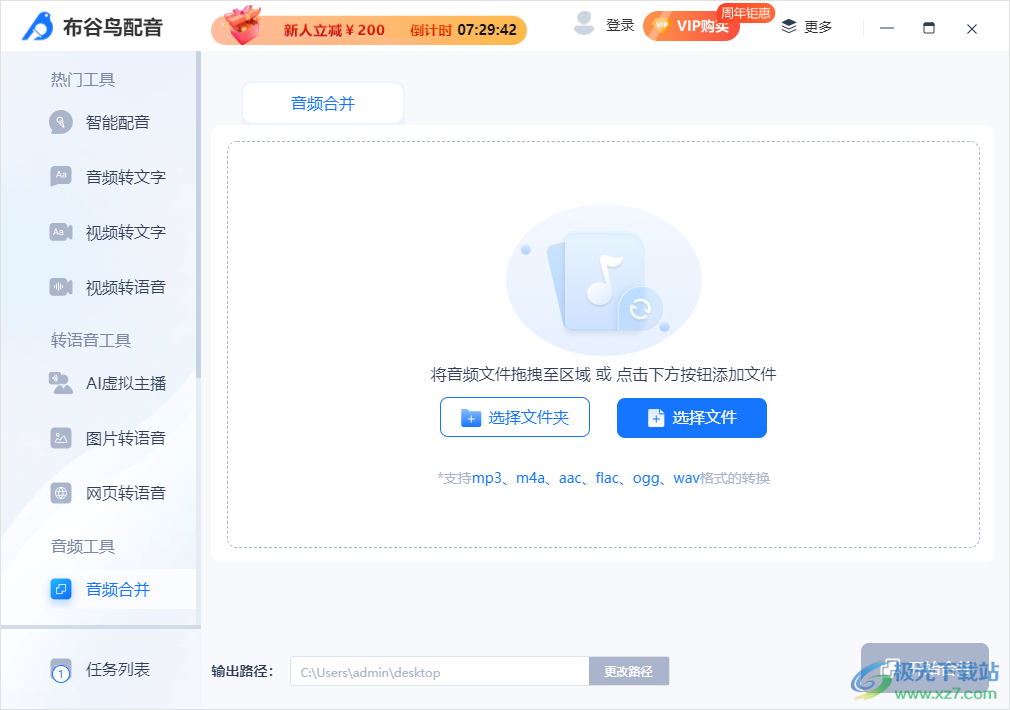Click the 网页转语音 globe icon
Screen dimensions: 1010x710
[x=61, y=493]
